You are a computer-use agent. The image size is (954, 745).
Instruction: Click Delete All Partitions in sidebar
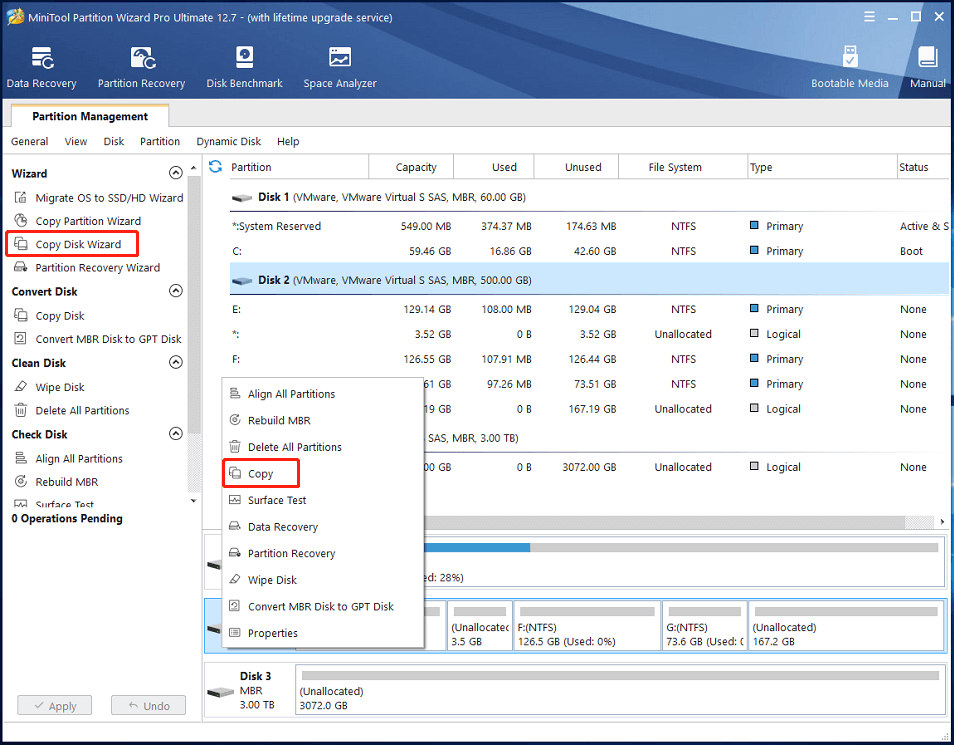(72, 410)
